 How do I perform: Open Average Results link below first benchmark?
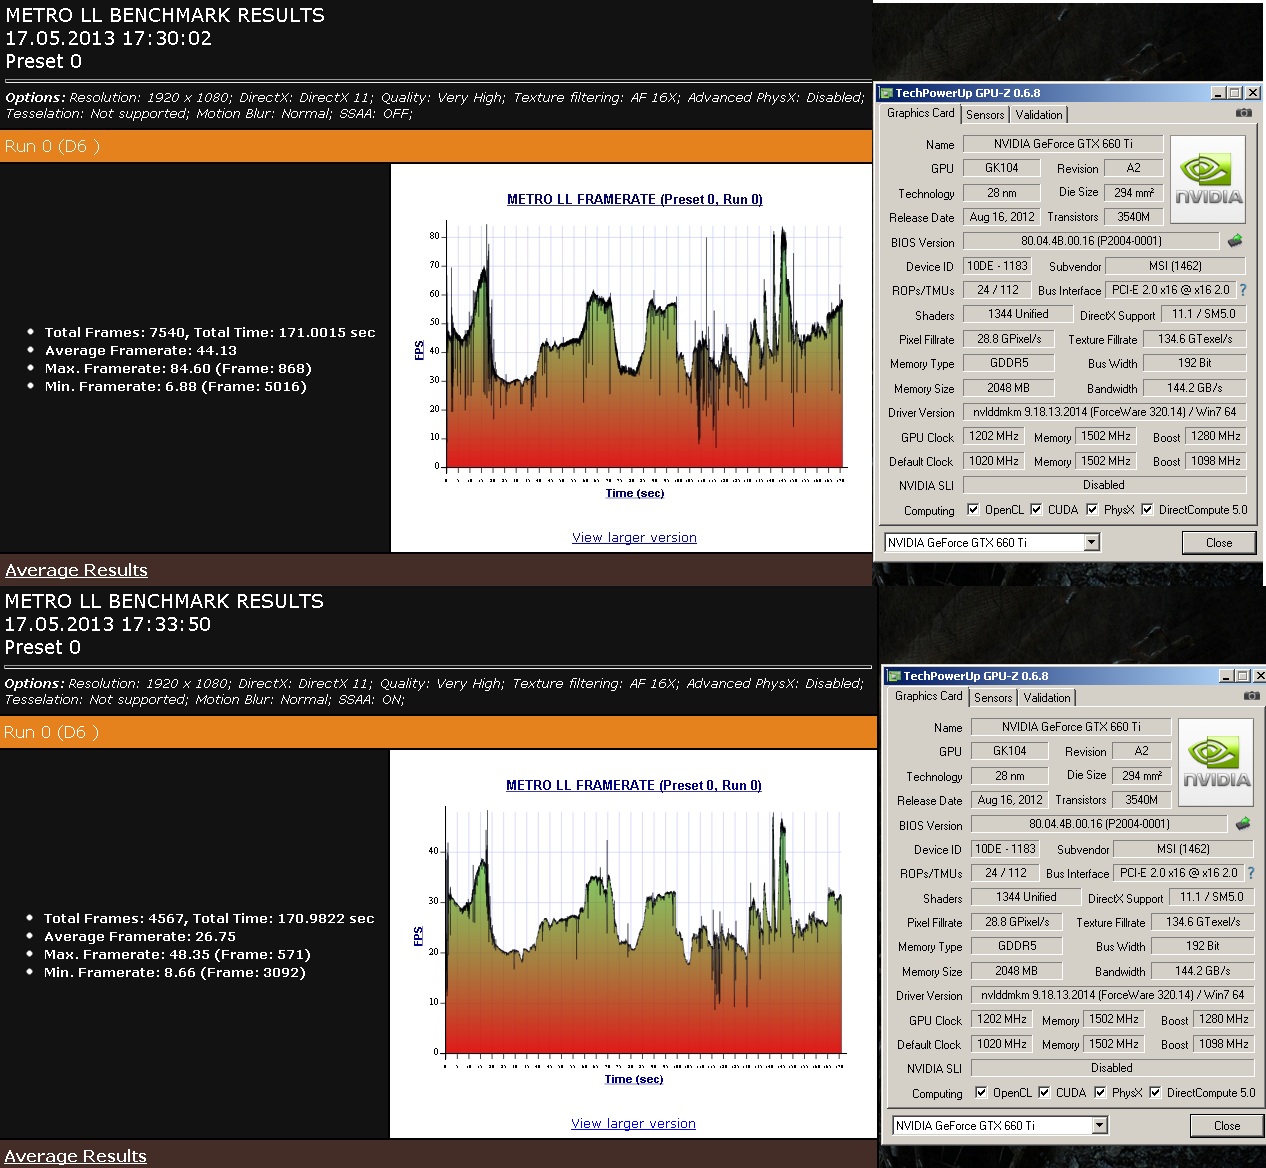click(76, 570)
